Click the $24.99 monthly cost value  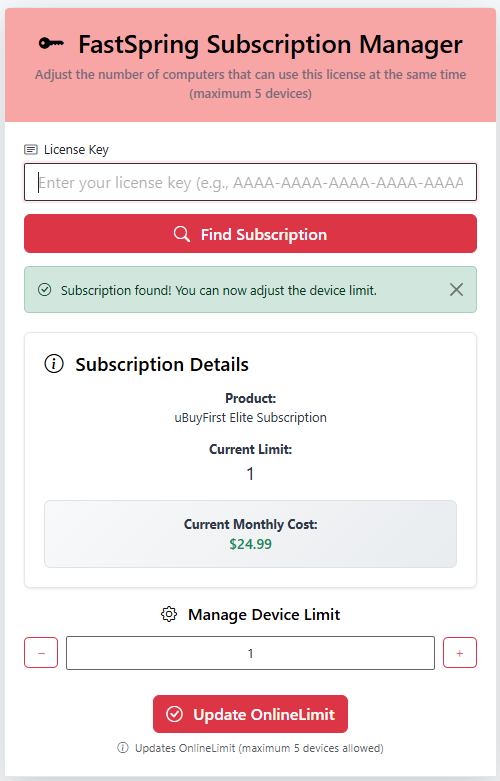(250, 544)
